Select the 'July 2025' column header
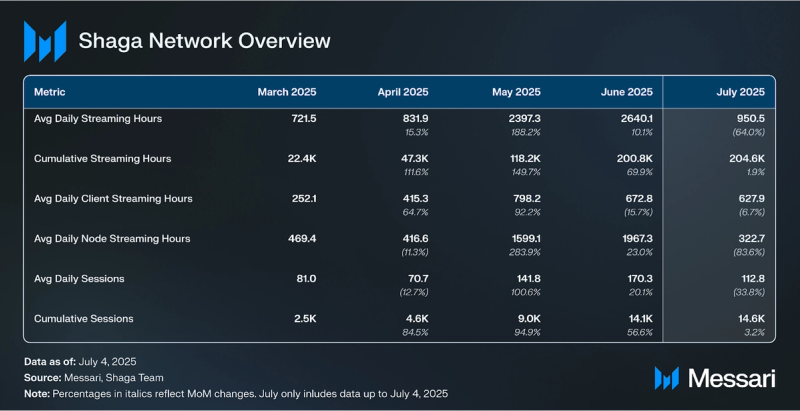 click(x=740, y=92)
